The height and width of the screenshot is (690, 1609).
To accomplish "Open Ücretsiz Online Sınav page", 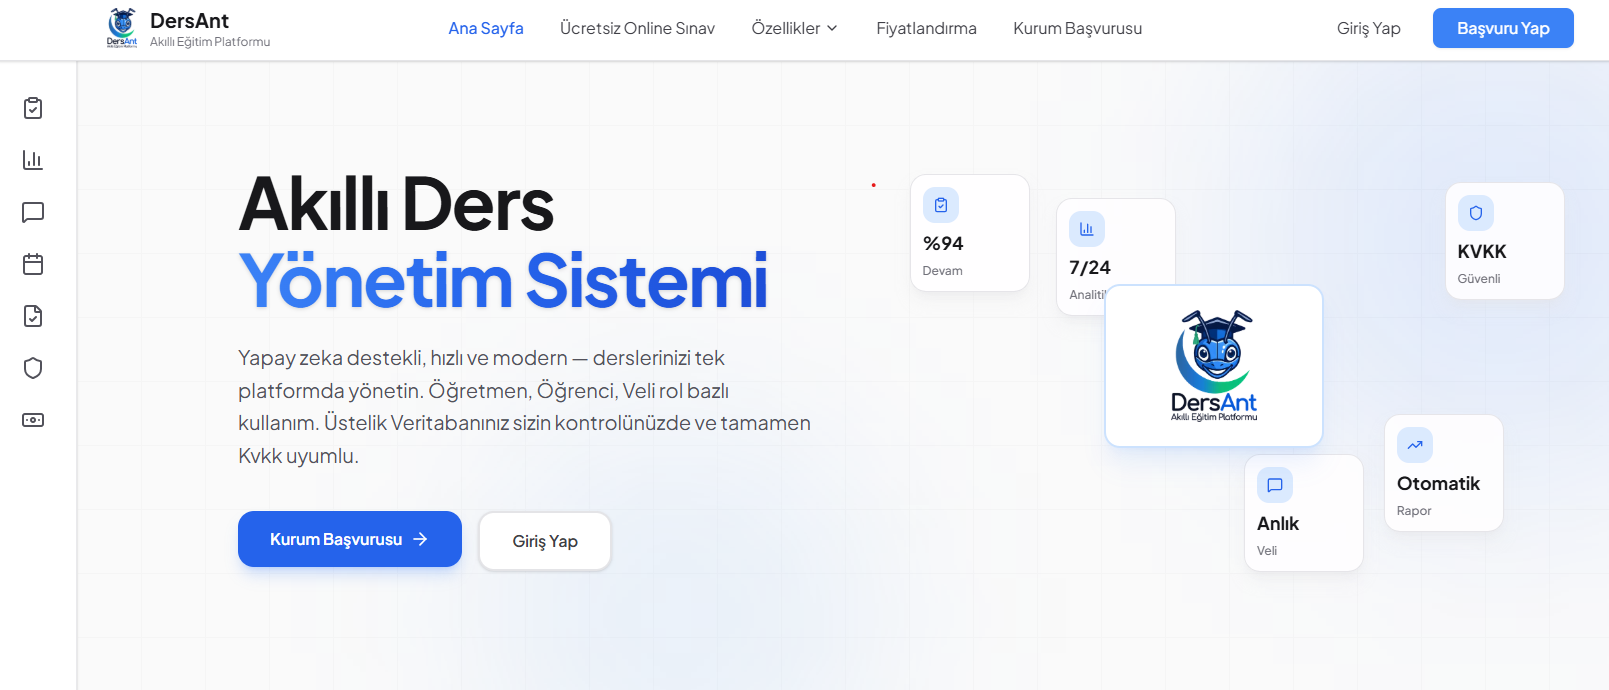I will [637, 28].
